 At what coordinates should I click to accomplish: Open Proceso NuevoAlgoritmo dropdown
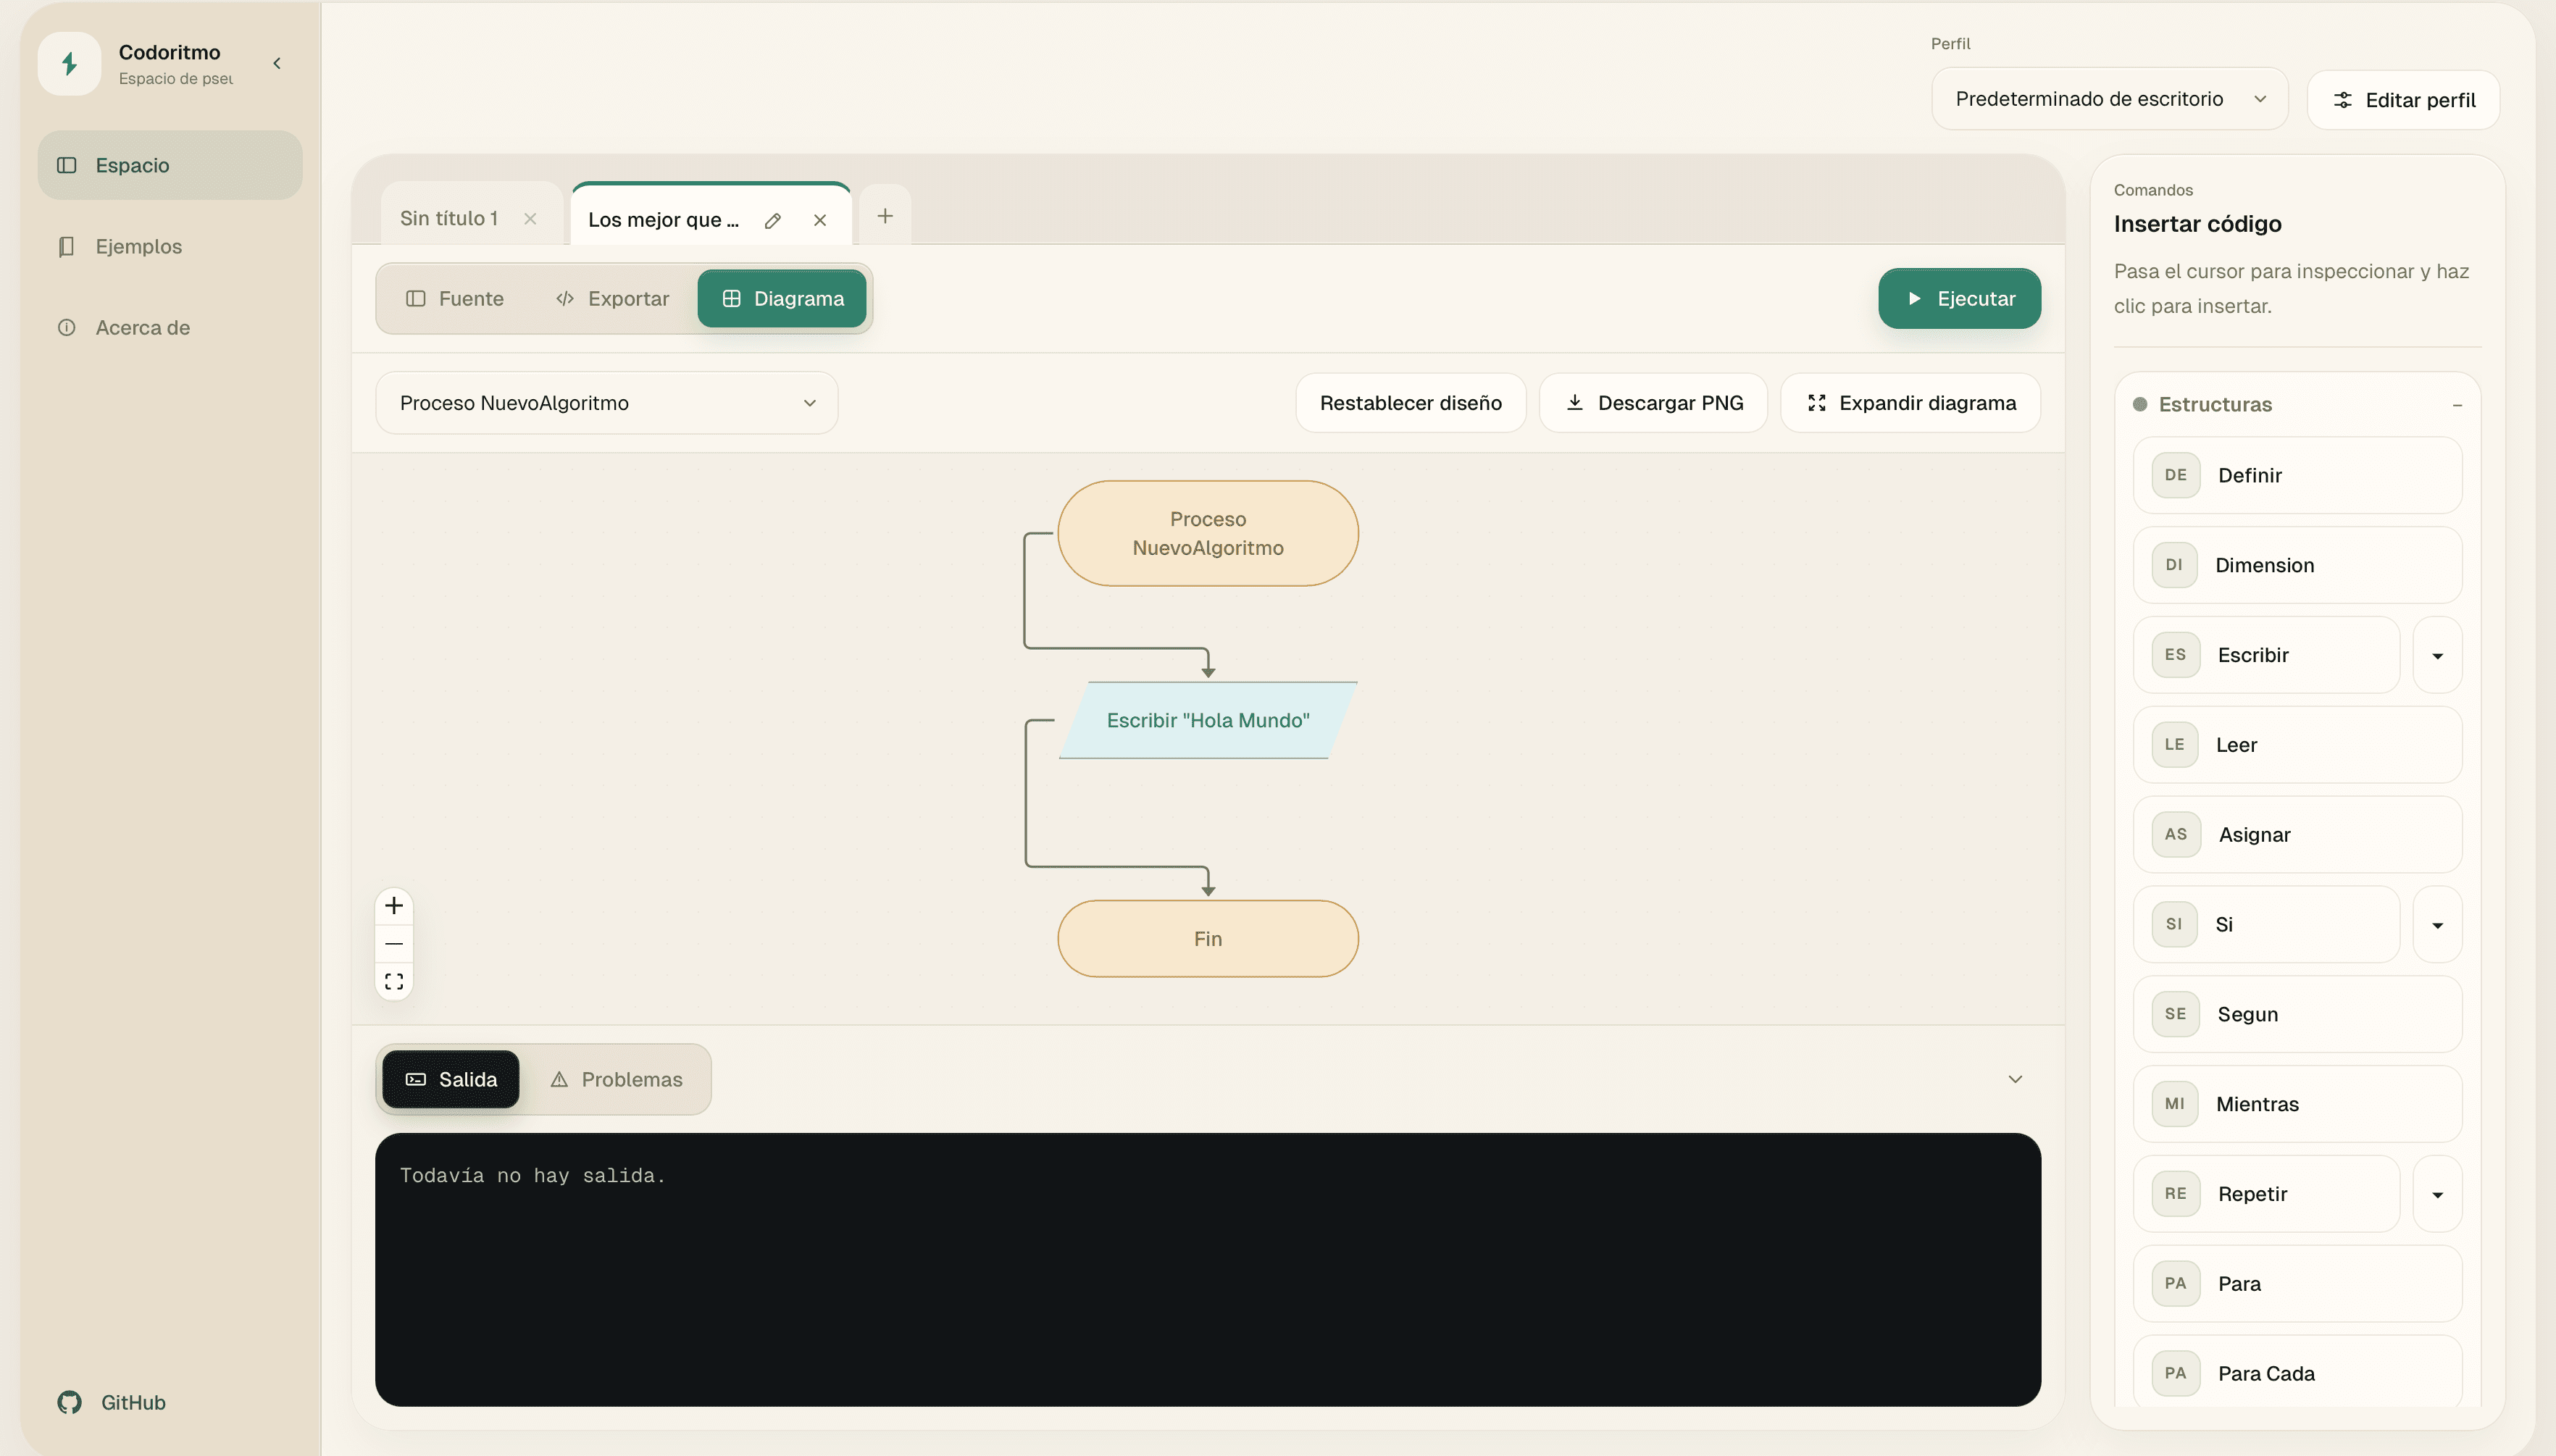coord(606,403)
